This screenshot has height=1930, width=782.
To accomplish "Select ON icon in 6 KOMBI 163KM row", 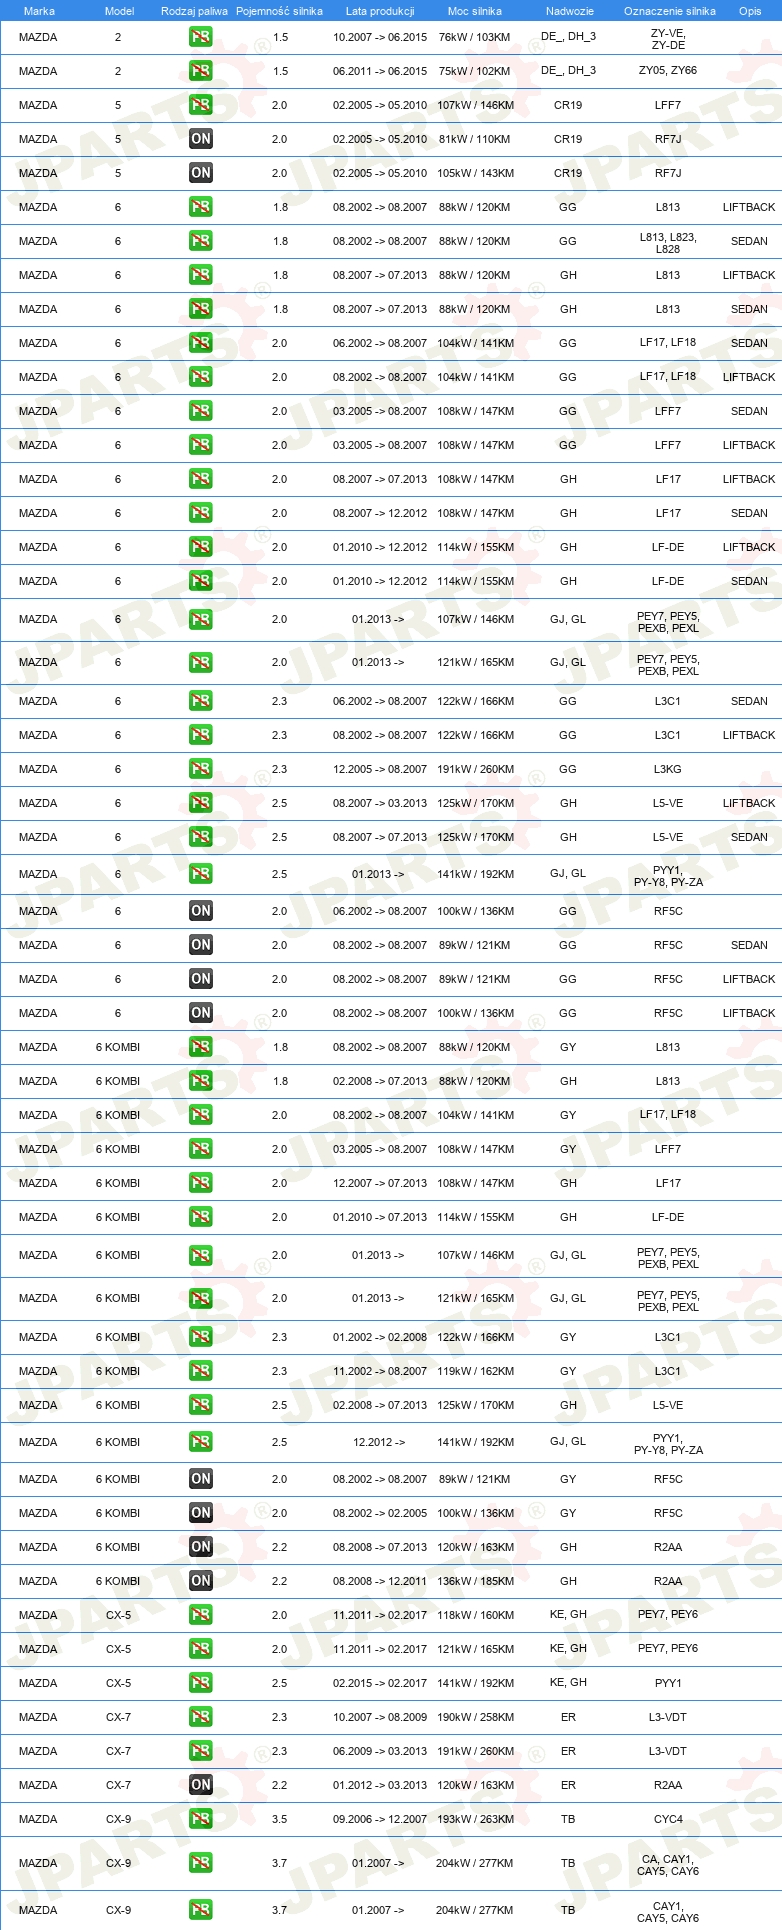I will (x=201, y=1547).
